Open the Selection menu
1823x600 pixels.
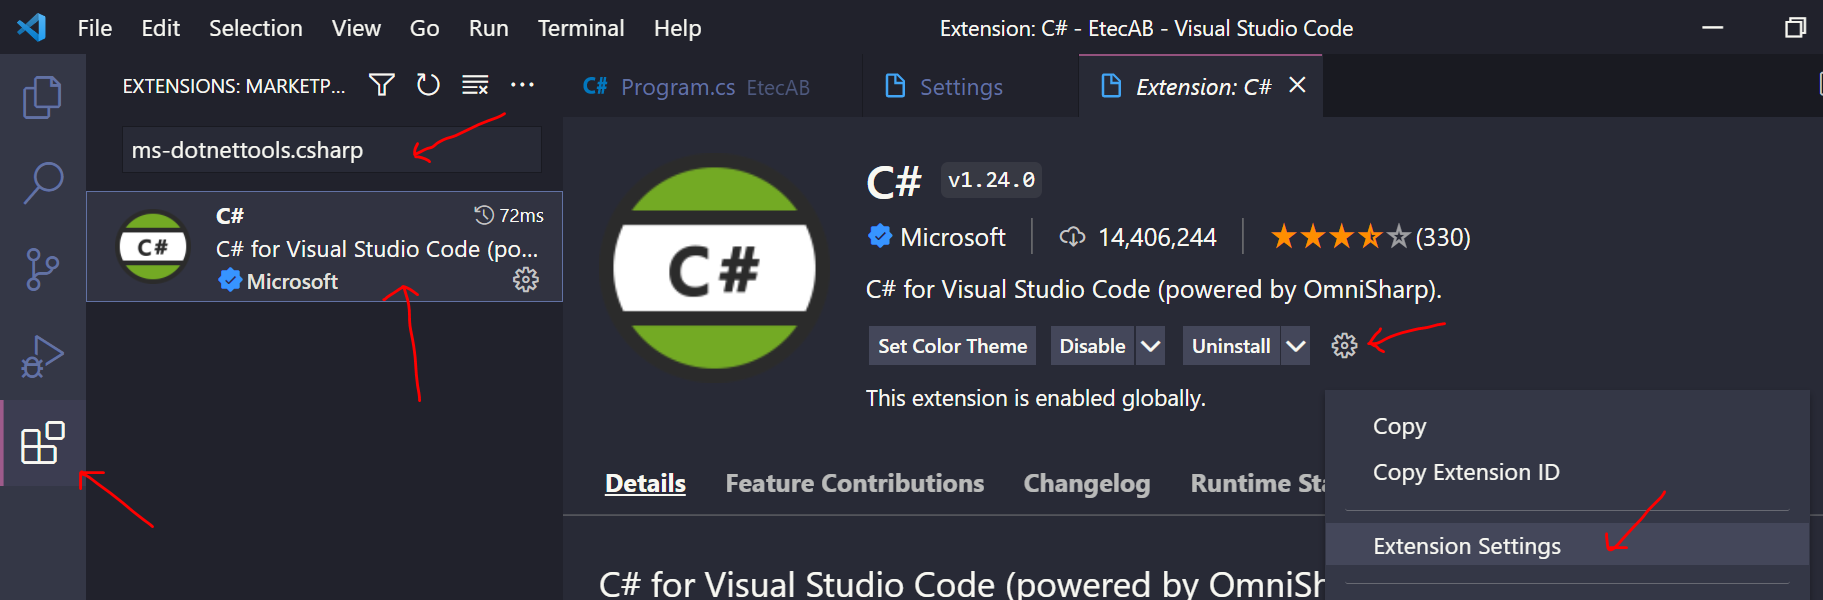pos(256,28)
